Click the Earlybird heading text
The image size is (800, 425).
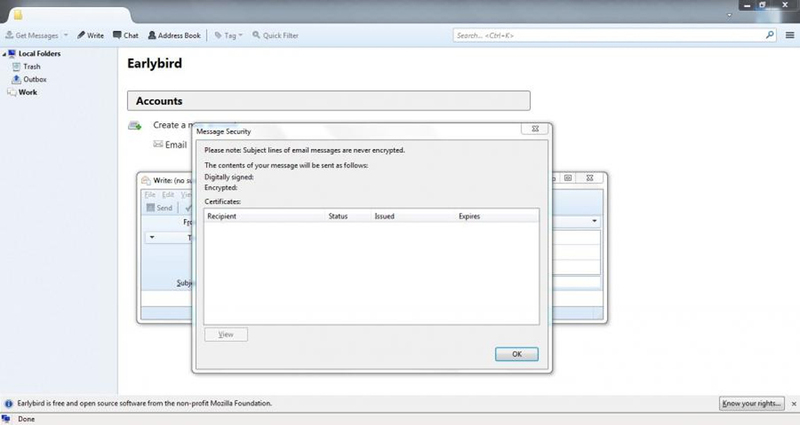tap(155, 63)
